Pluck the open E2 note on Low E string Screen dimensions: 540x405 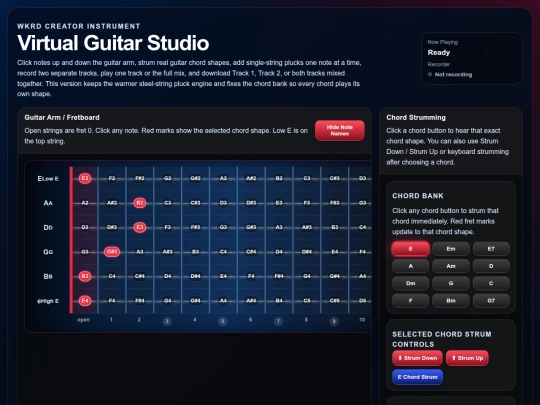click(85, 178)
